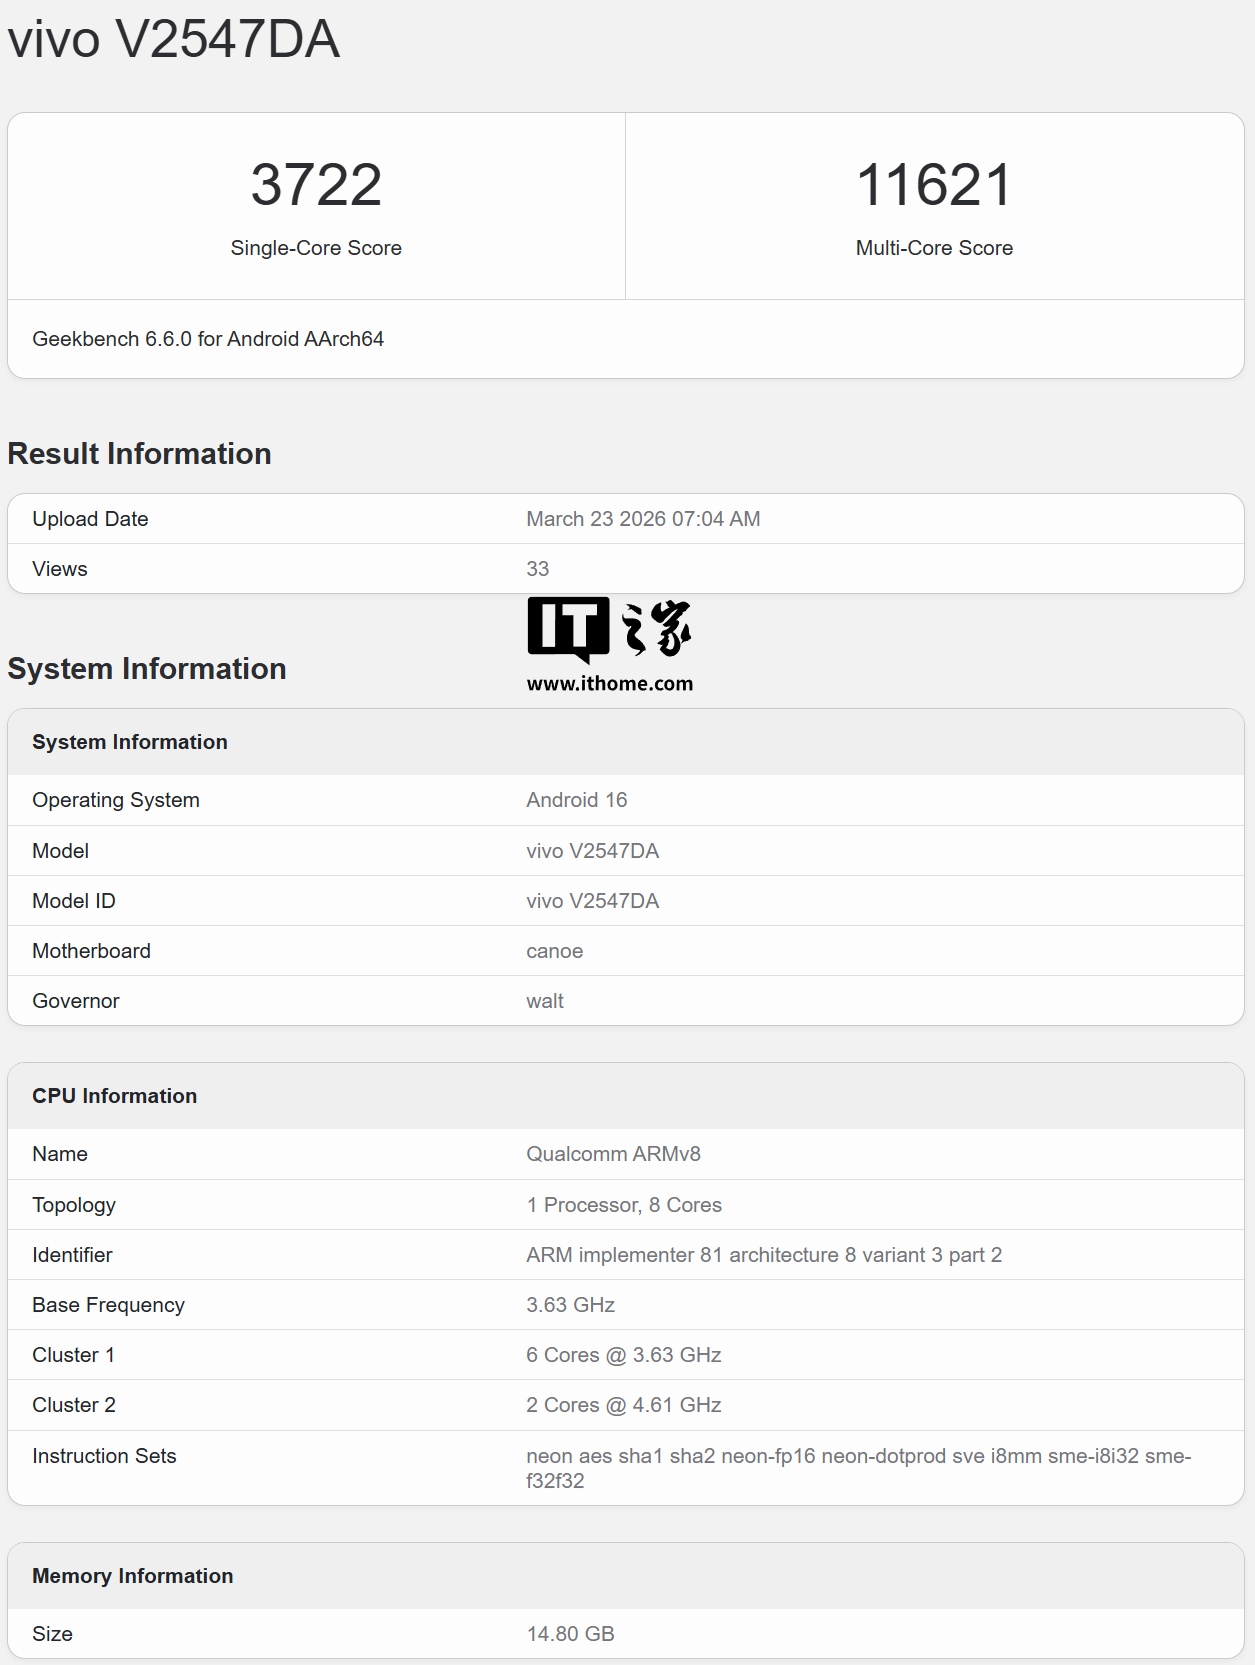This screenshot has width=1255, height=1665.
Task: Click the CPU Information section header
Action: click(115, 1096)
